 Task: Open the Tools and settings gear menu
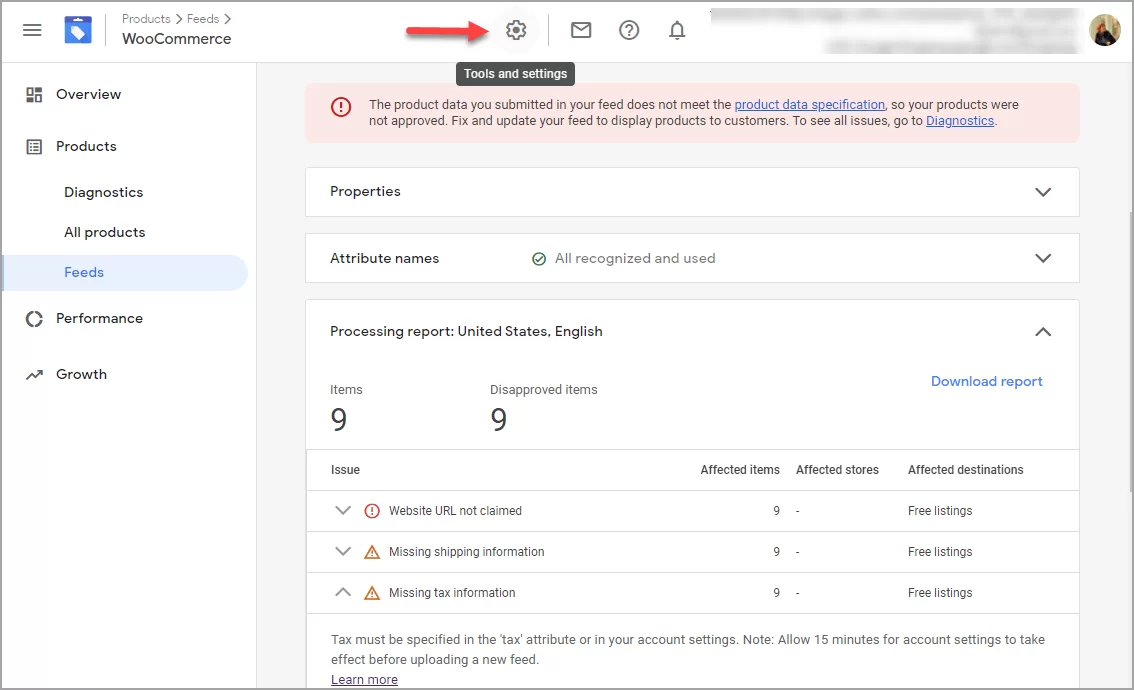tap(515, 29)
